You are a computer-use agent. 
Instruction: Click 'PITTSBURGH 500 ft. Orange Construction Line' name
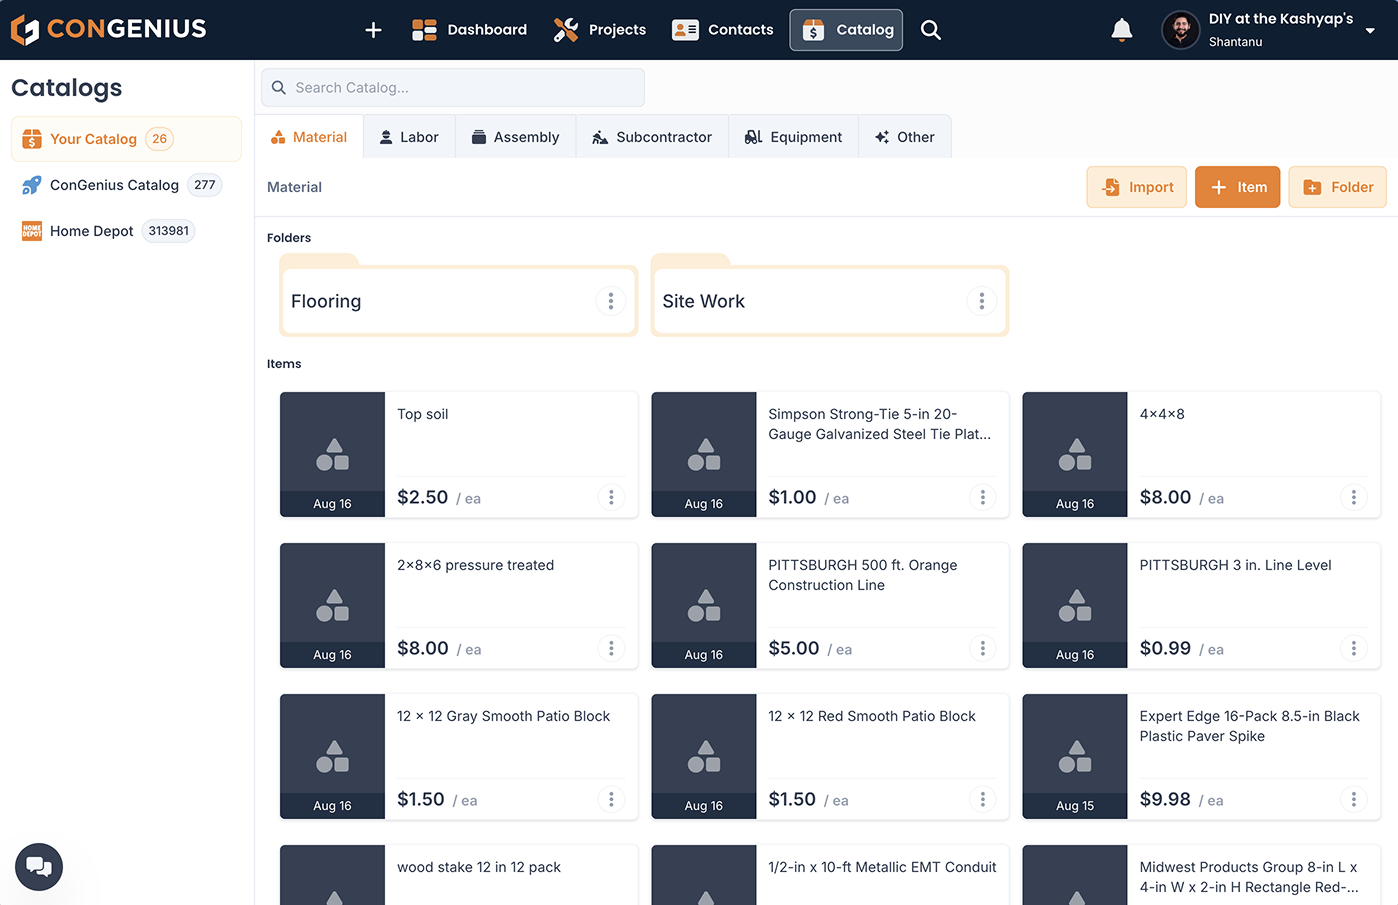click(863, 575)
